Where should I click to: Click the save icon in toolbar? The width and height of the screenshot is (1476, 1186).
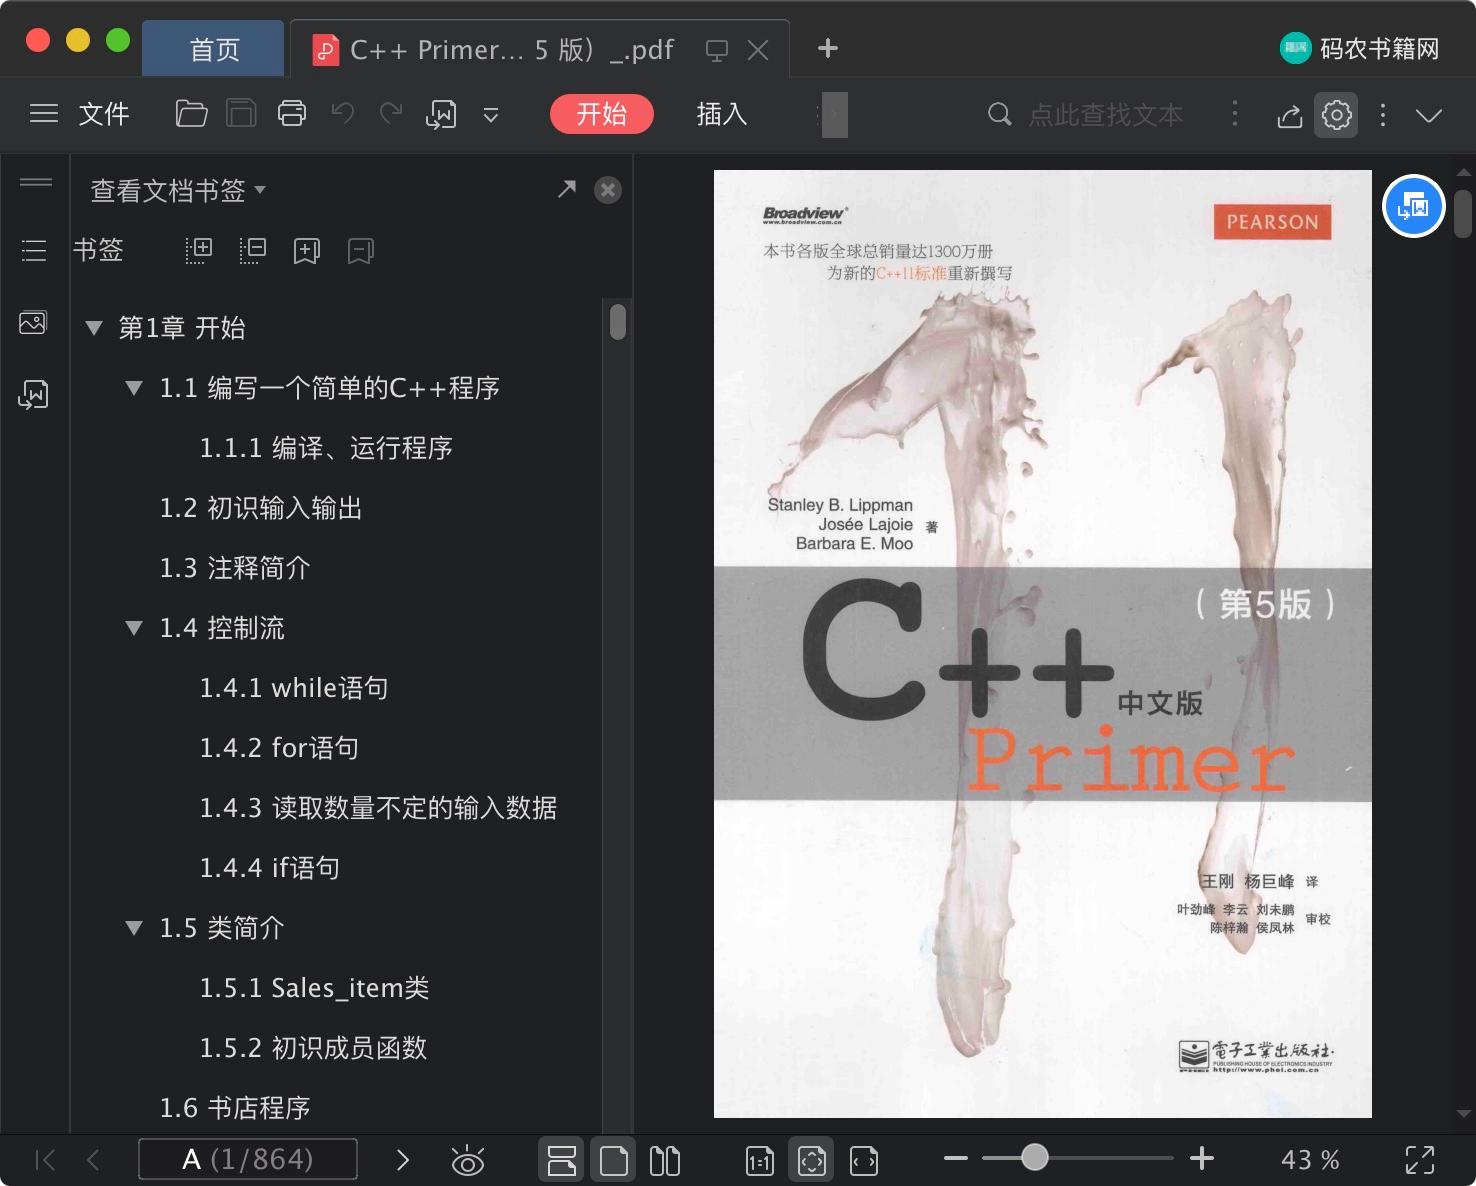pyautogui.click(x=241, y=114)
